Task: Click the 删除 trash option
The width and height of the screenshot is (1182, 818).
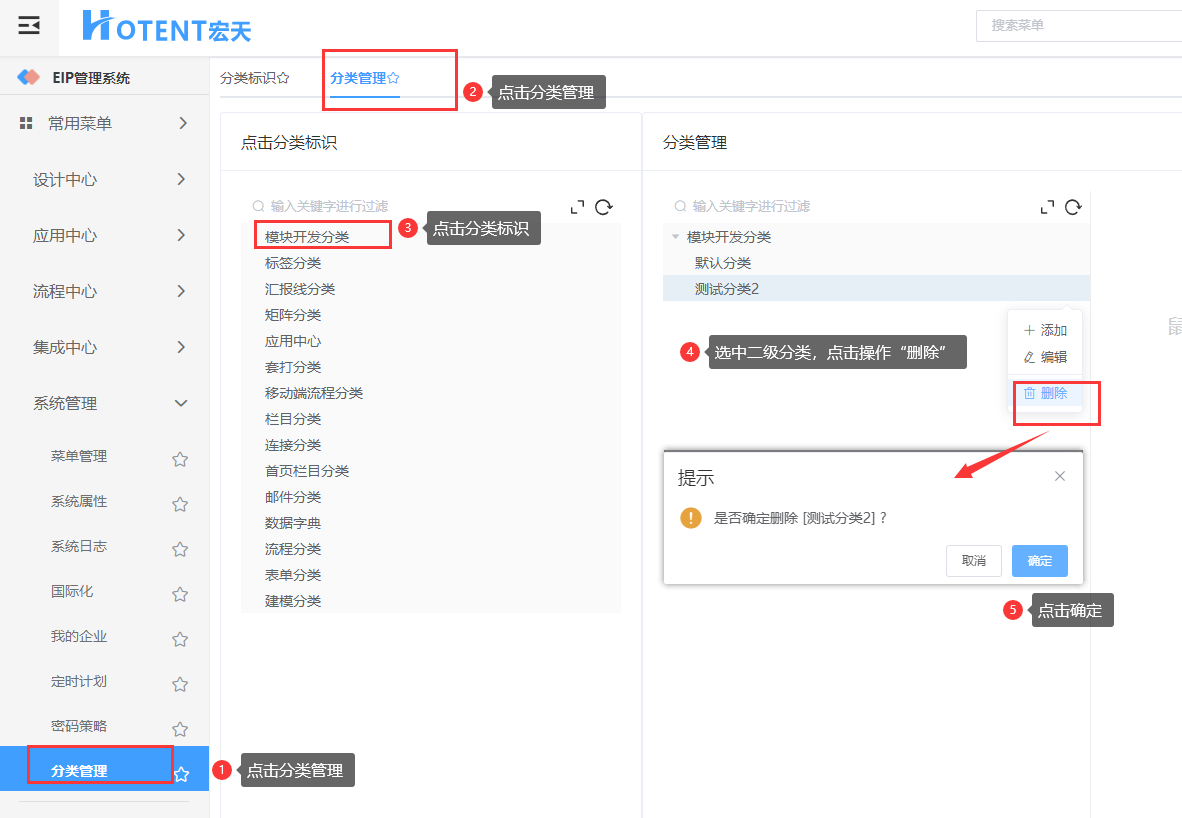Action: (1045, 393)
